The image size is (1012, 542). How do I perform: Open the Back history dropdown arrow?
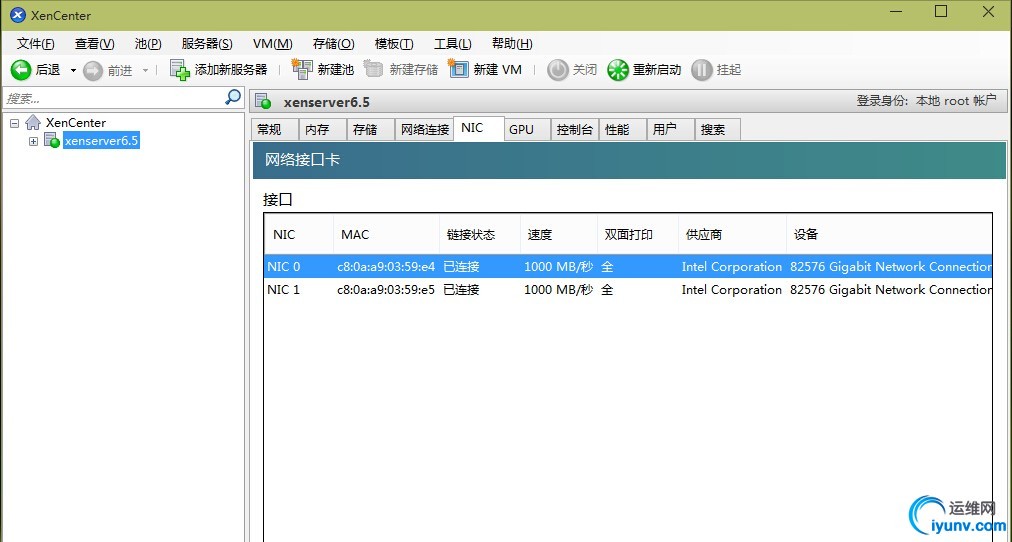coord(73,70)
